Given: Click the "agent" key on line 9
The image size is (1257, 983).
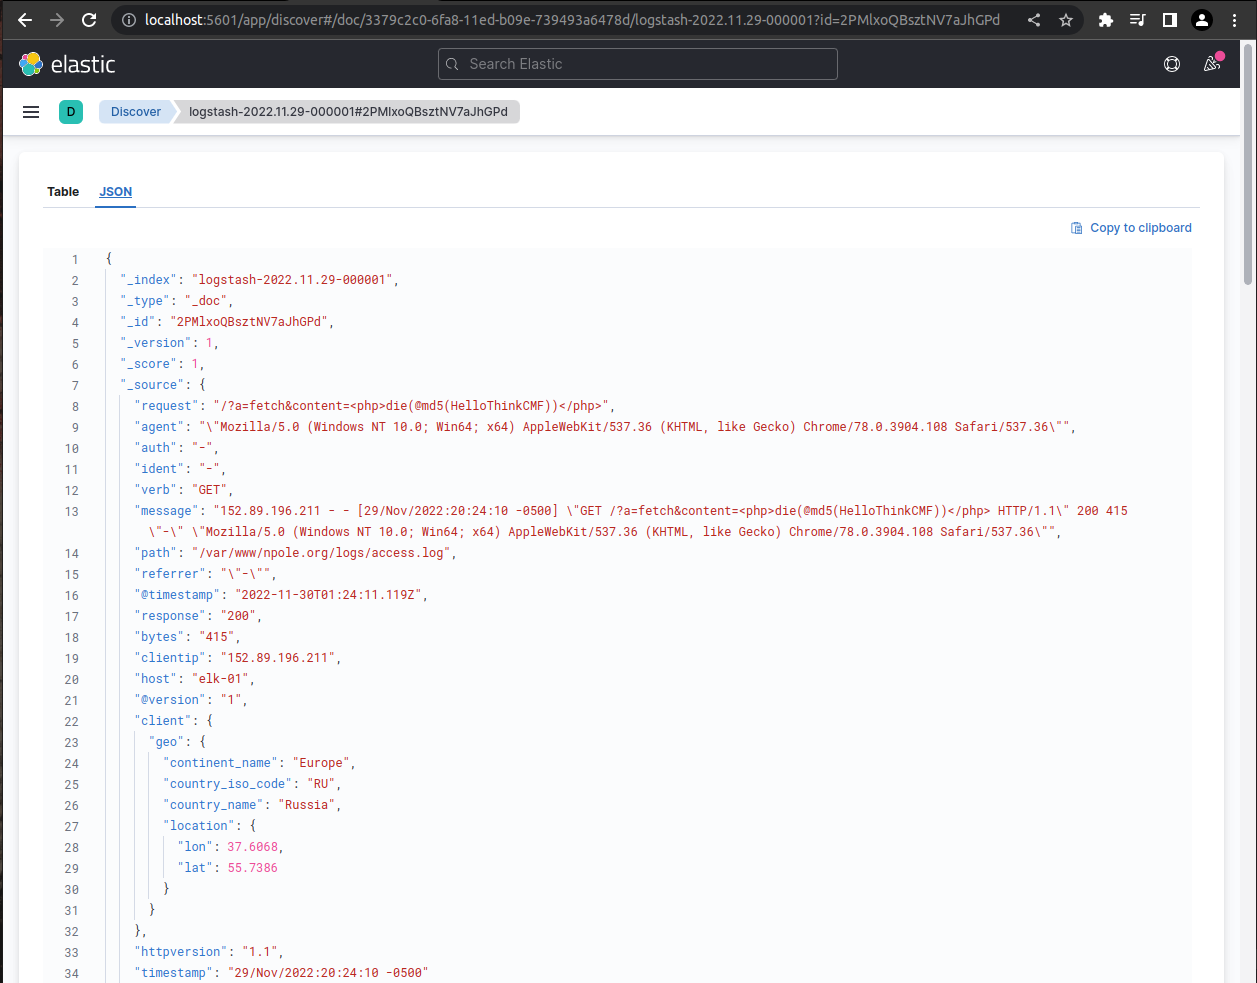Looking at the screenshot, I should (x=160, y=427).
